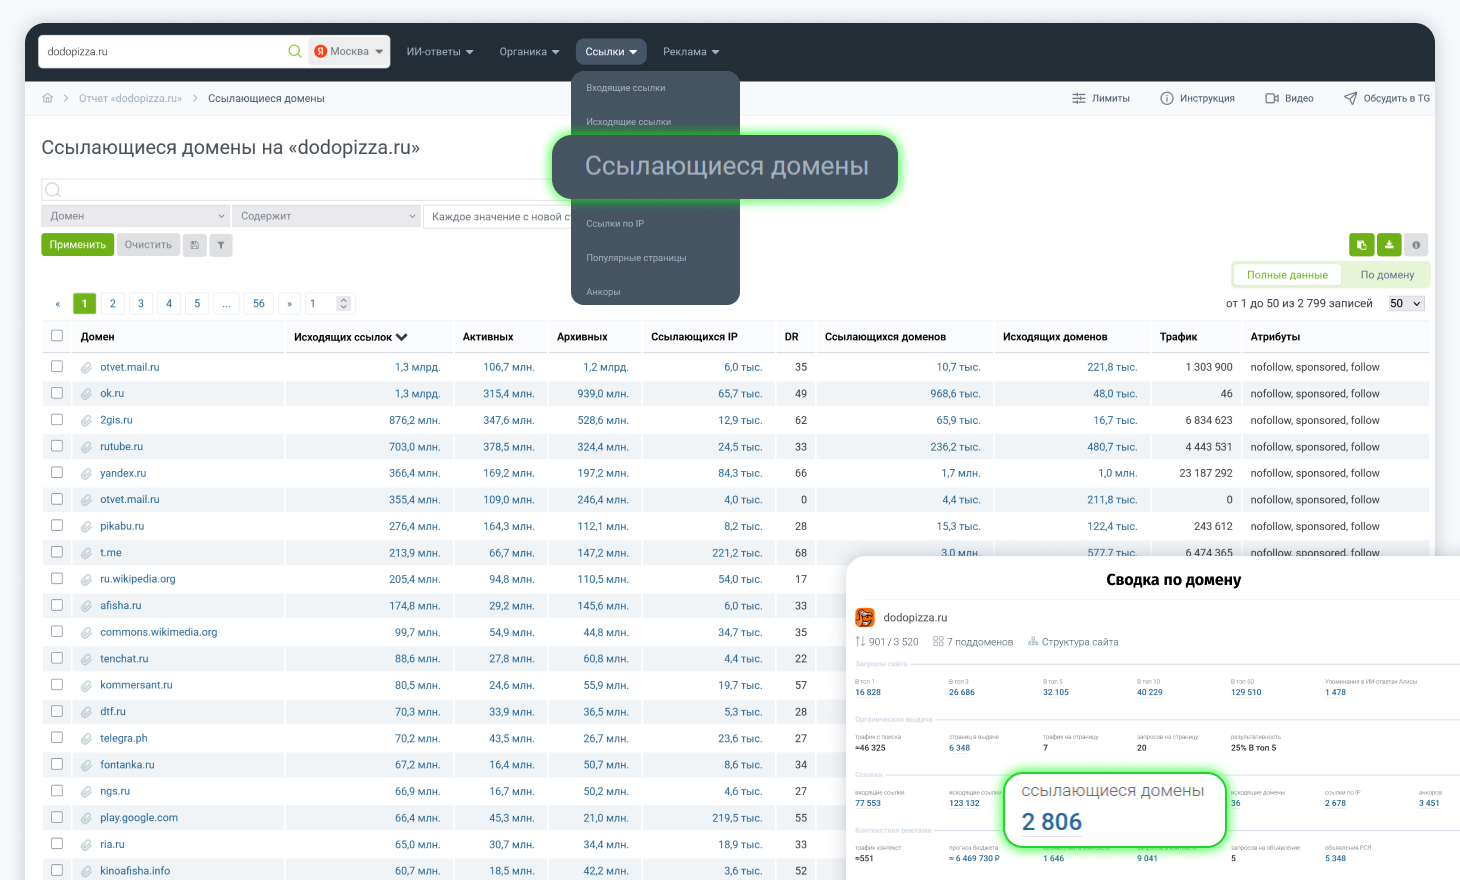Click the Лимиты sliders icon
This screenshot has height=880, width=1460.
pyautogui.click(x=1078, y=98)
